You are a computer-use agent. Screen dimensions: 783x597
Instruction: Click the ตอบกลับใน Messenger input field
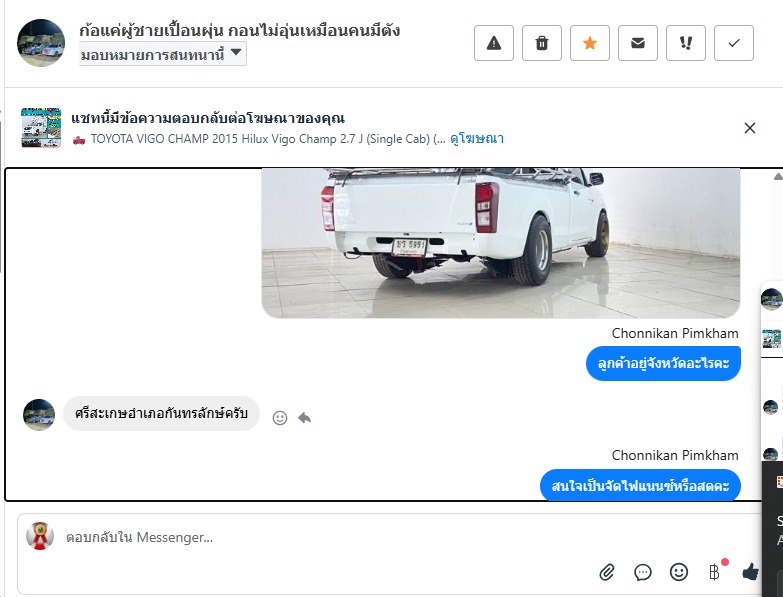coord(330,537)
